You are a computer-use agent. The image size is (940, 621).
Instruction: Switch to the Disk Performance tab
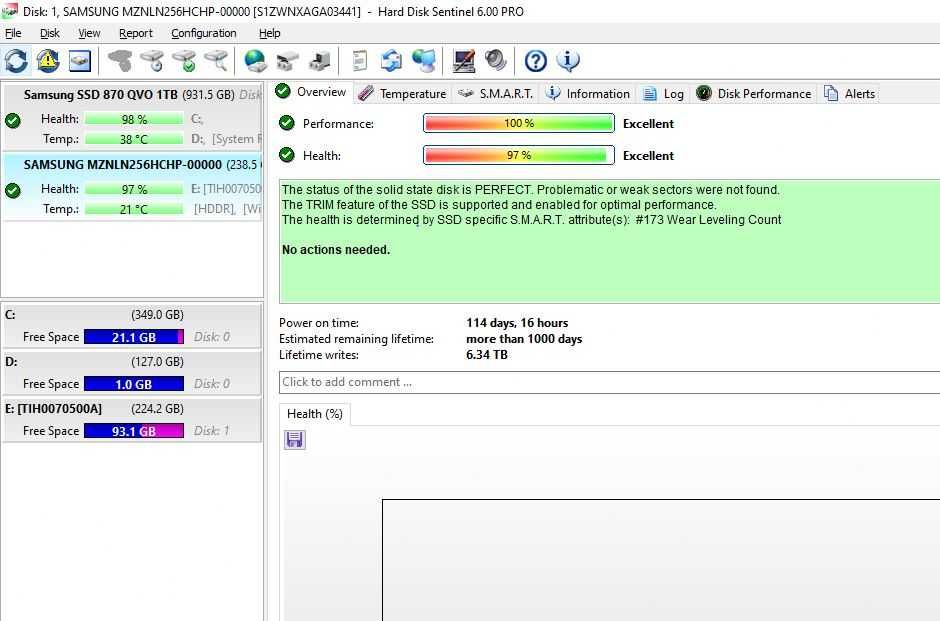pos(754,94)
